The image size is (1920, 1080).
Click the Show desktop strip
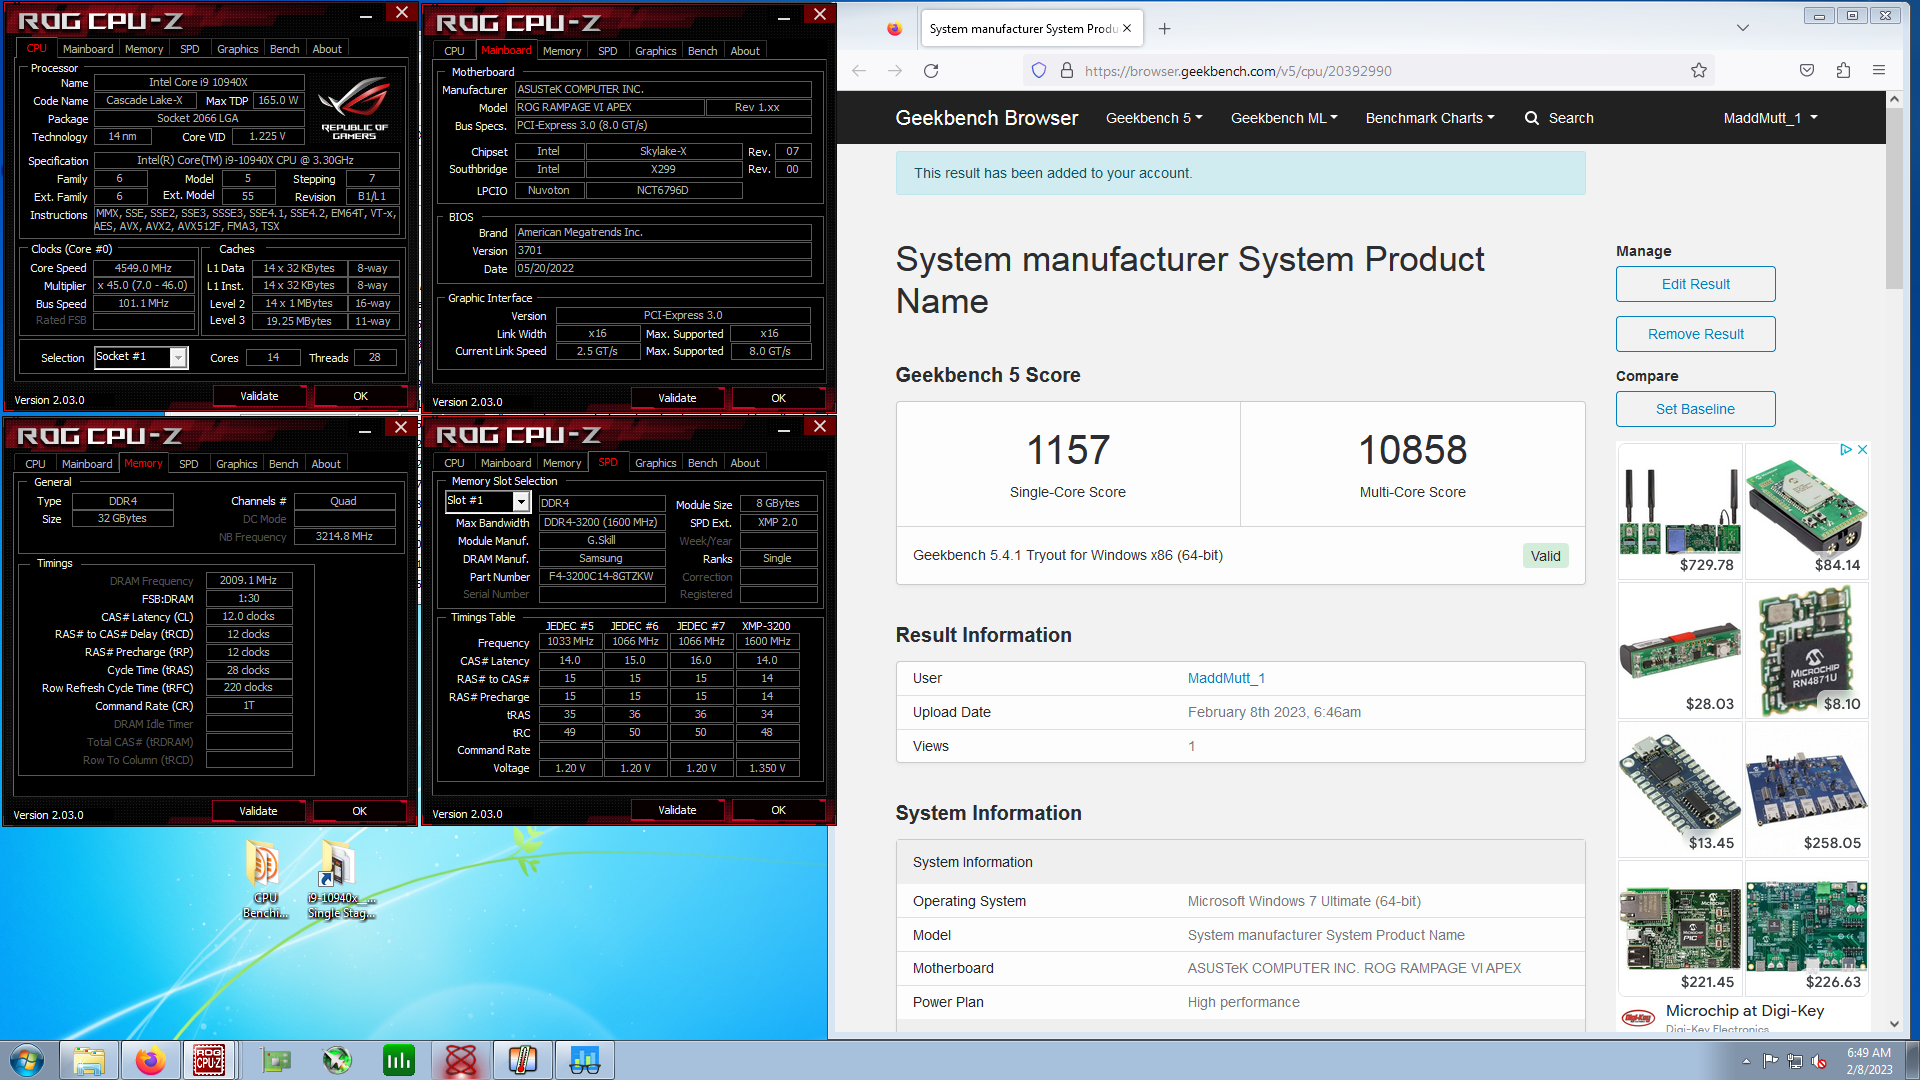coord(1912,1060)
